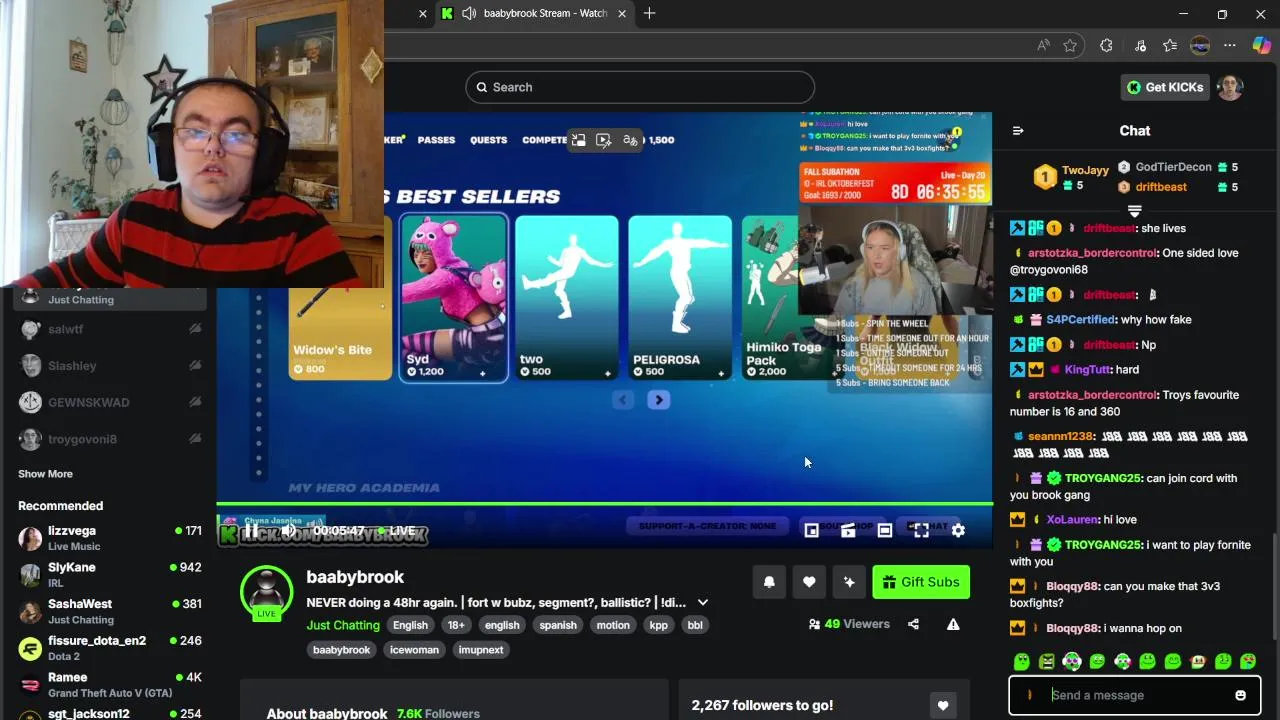Open the Favorites list icon
Viewport: 1280px width, 720px height.
pos(1170,45)
